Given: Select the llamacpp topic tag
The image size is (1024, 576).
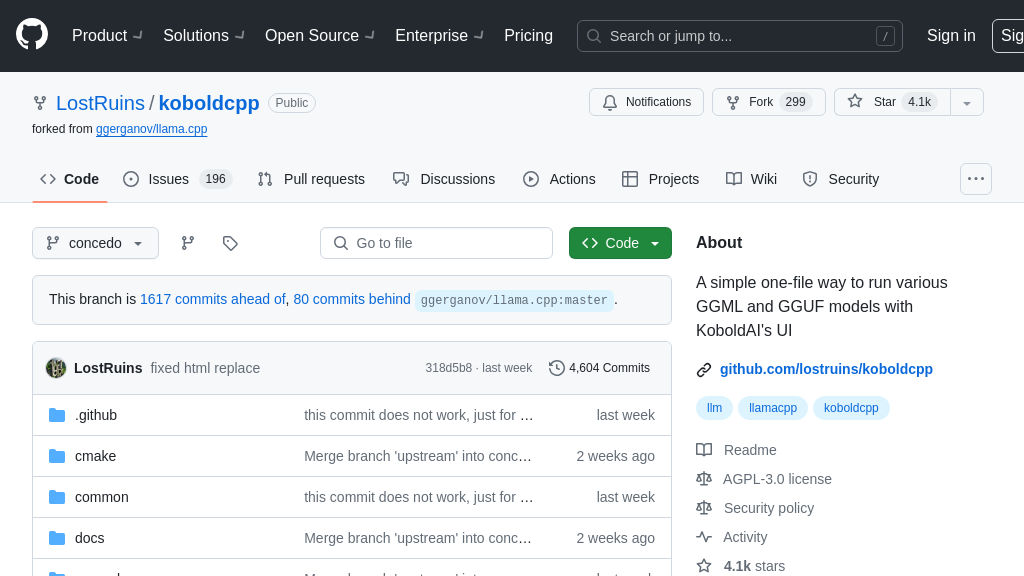Looking at the screenshot, I should tap(773, 408).
